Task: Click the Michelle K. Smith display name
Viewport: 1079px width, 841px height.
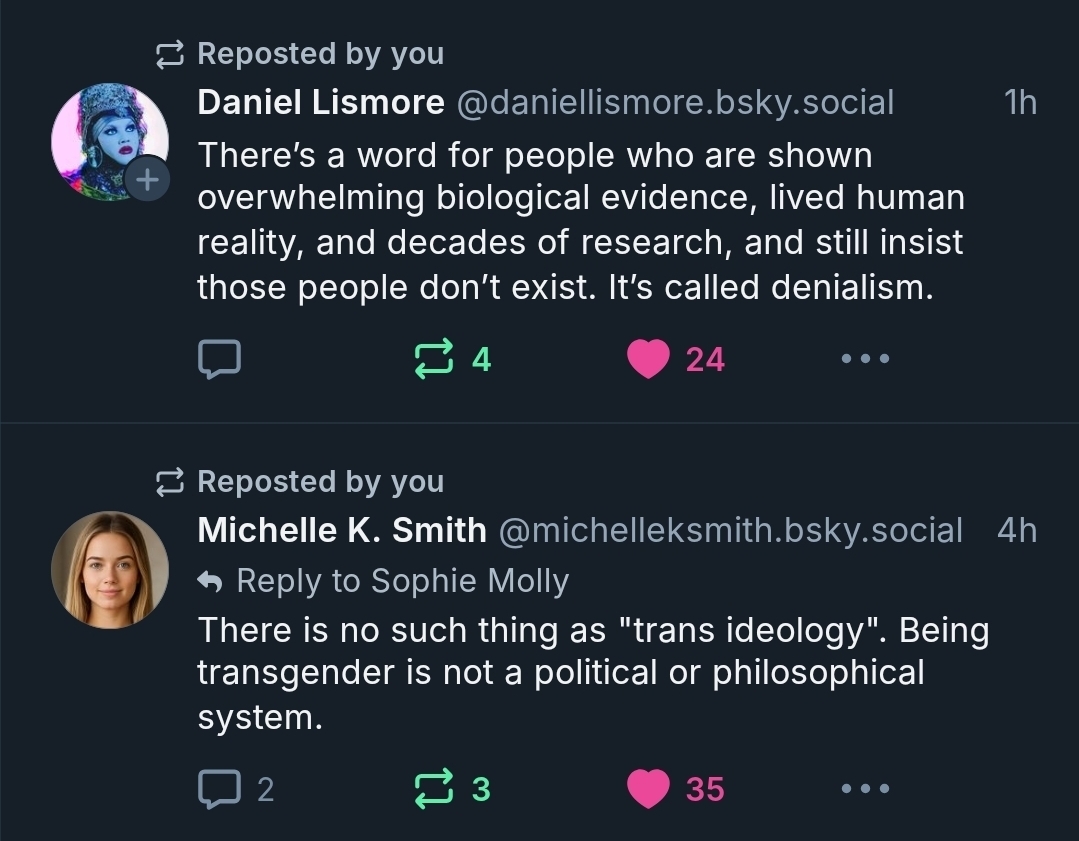Action: (x=342, y=530)
